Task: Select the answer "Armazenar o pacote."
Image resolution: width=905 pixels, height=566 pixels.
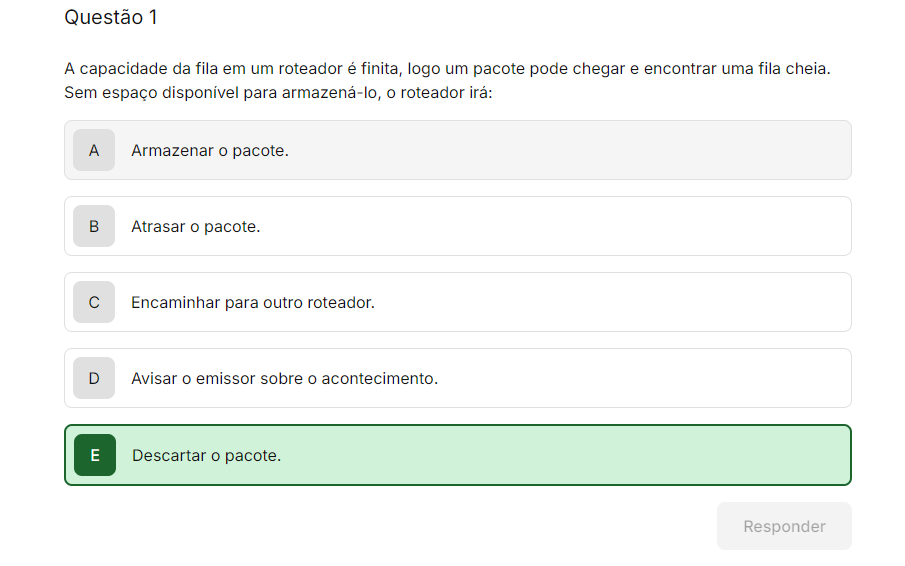Action: tap(458, 150)
